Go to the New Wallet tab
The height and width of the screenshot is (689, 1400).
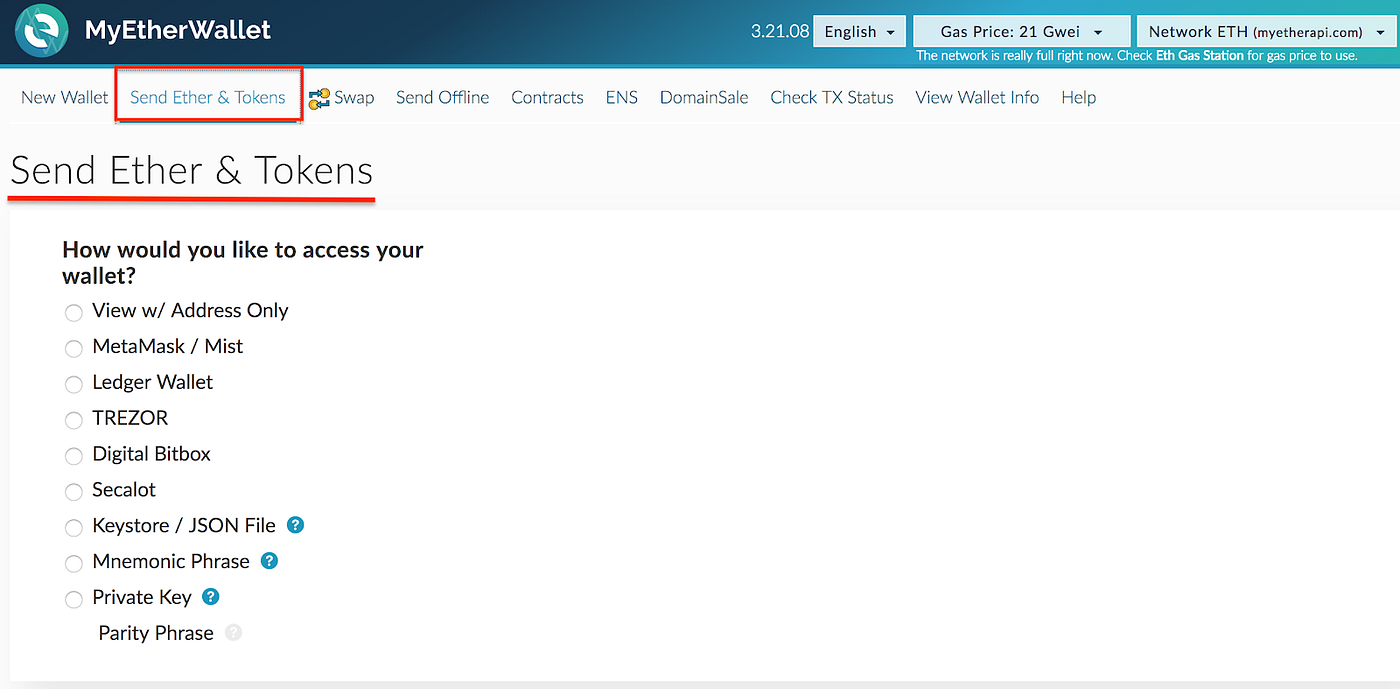[65, 97]
